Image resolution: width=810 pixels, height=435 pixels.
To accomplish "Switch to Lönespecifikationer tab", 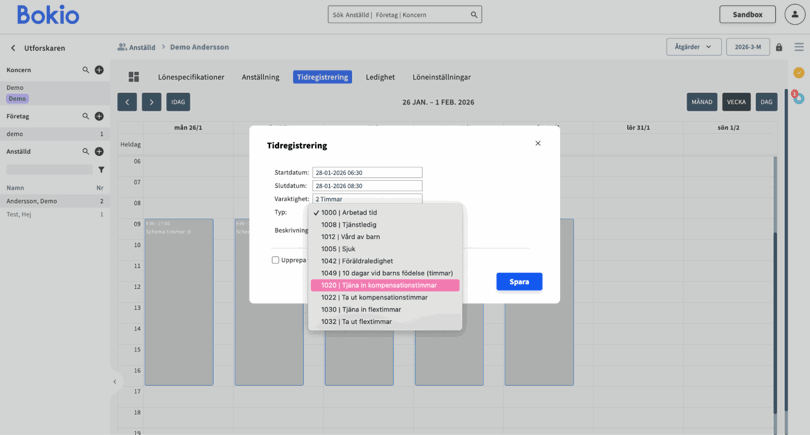I will (x=191, y=77).
